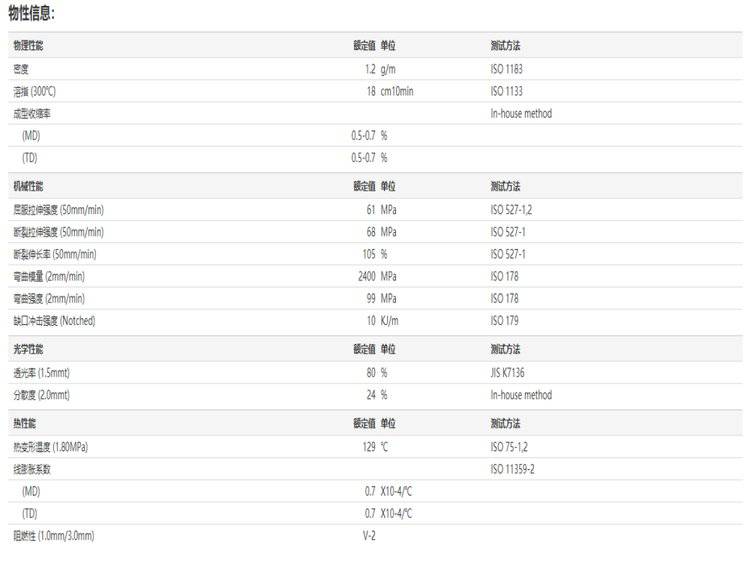The image size is (750, 563).
Task: Click the 光学性能 section header
Action: point(28,350)
